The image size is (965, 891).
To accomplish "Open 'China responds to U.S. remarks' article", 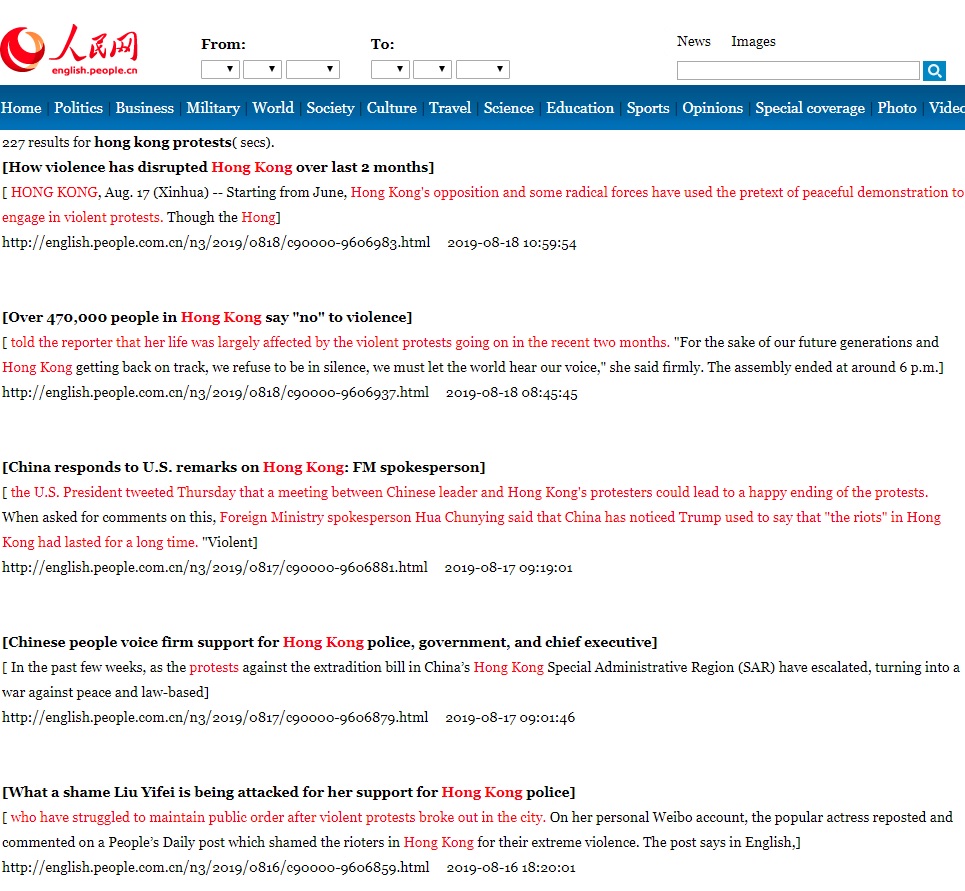I will (x=244, y=468).
